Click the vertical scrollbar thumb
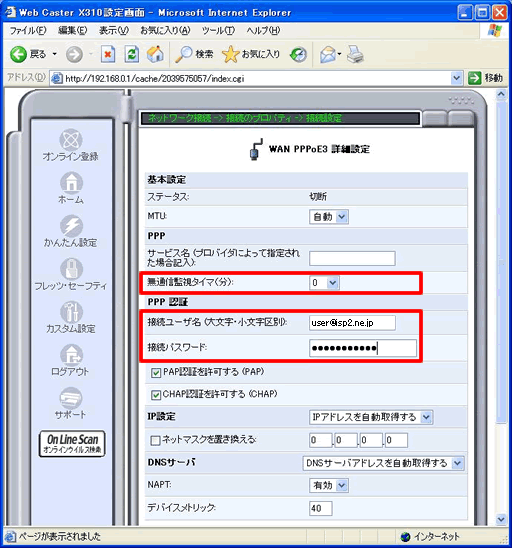Viewport: 512px width, 548px height. coord(501,262)
